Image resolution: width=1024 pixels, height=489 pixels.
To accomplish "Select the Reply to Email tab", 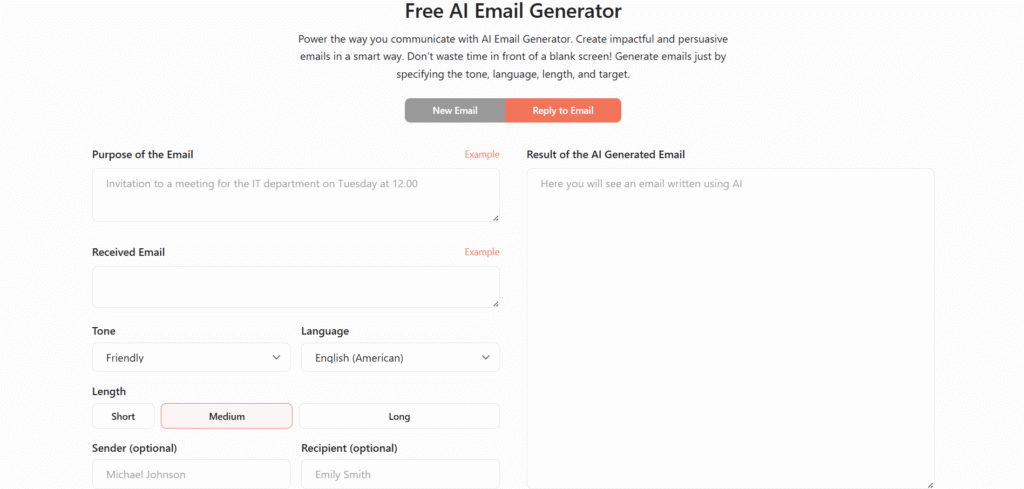I will 563,110.
